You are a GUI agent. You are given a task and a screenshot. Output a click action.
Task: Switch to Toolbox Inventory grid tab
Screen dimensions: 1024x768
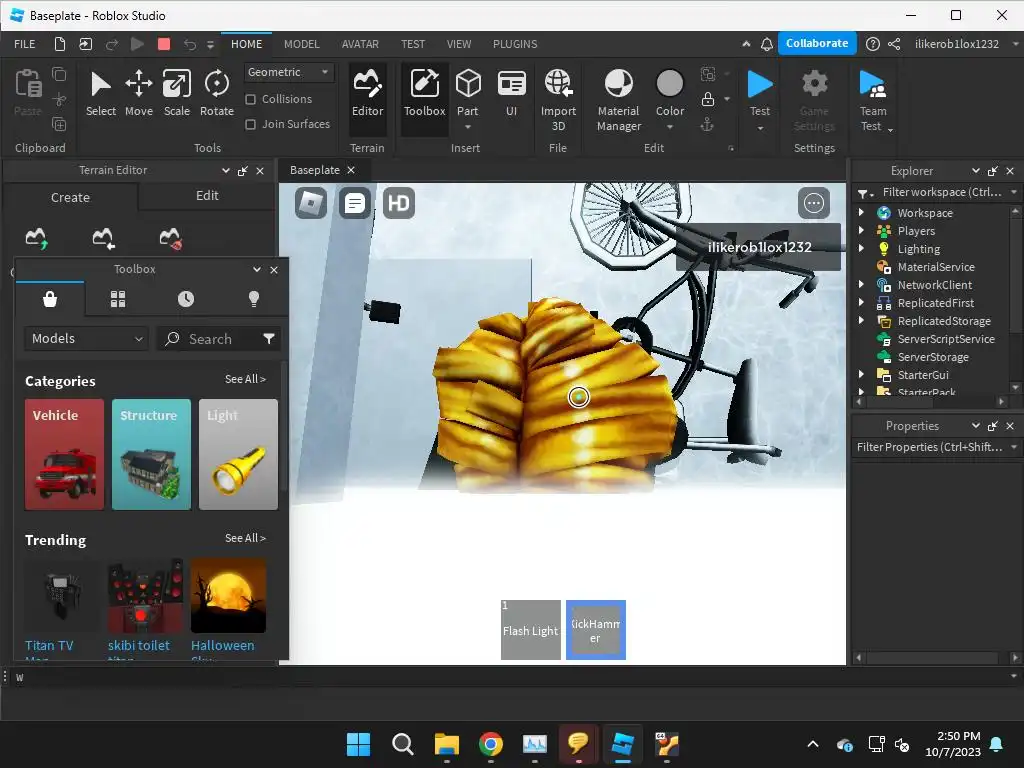tap(118, 299)
